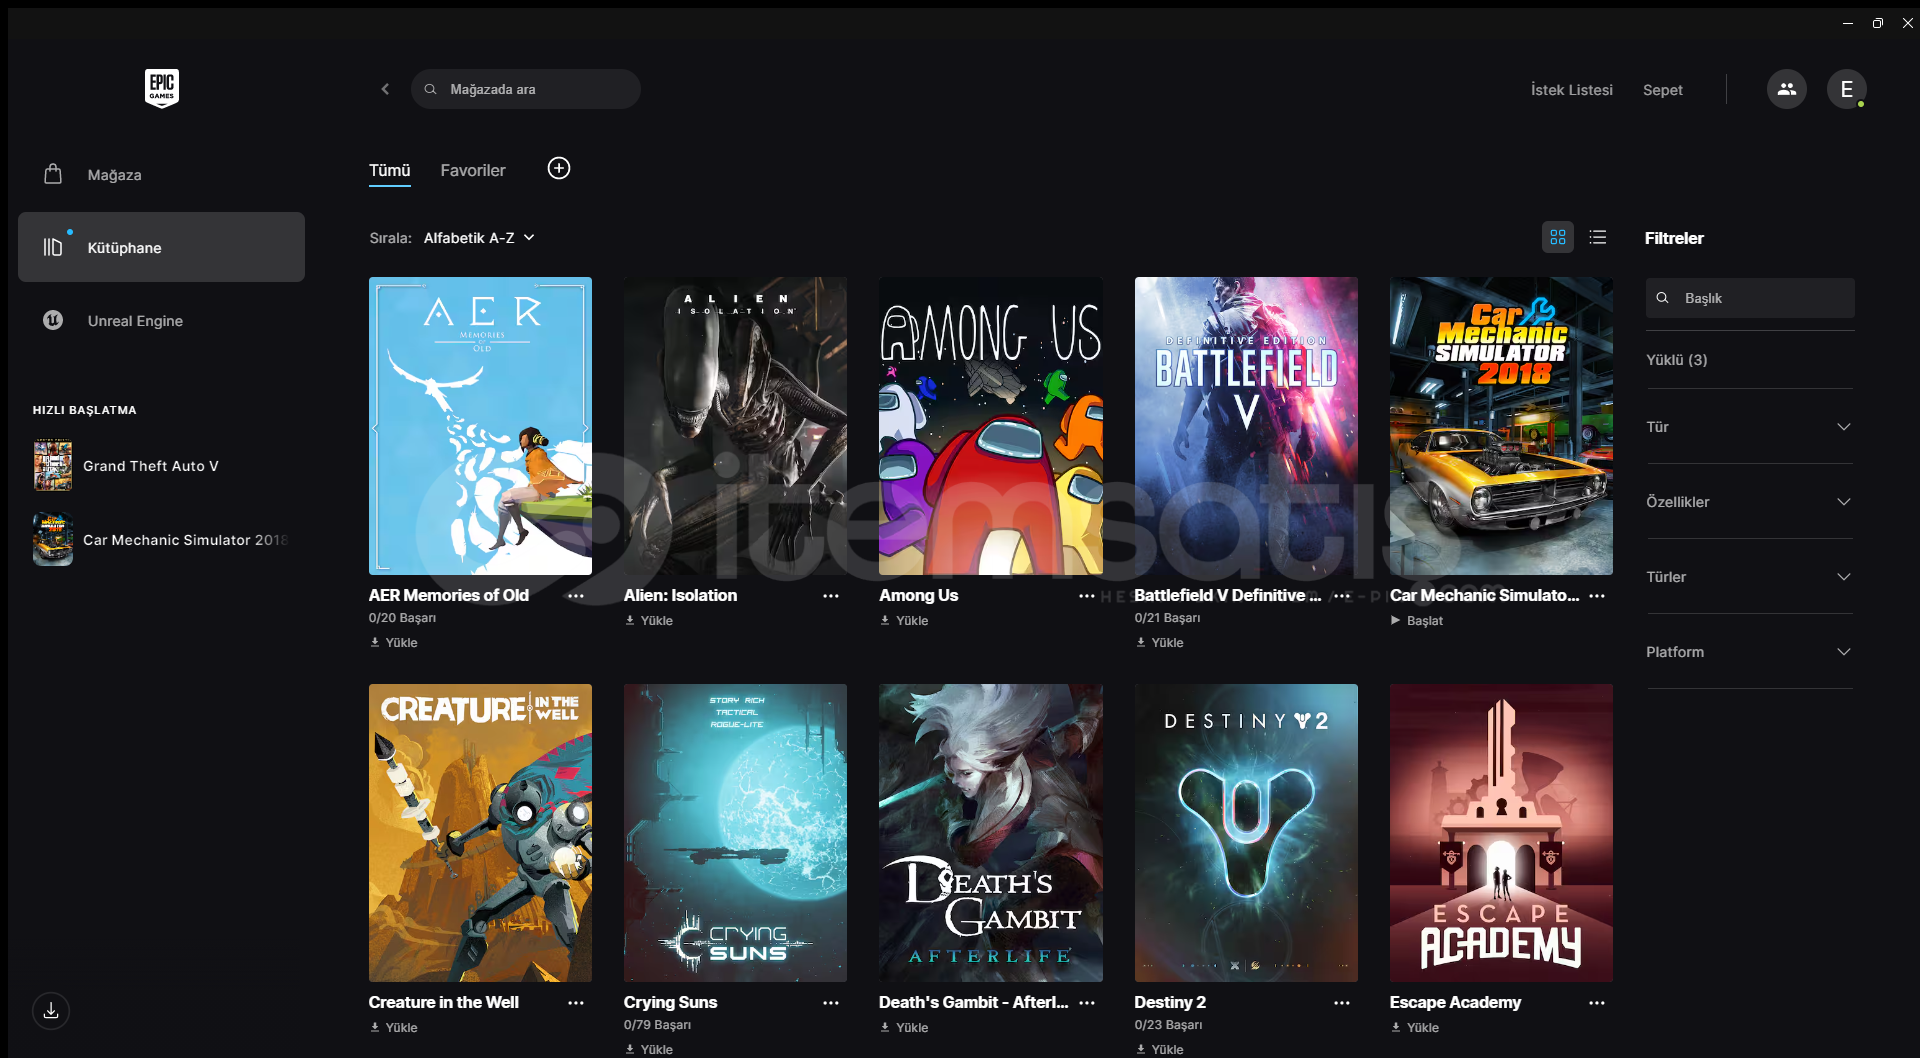Click Yükle under Creature in the Well
1920x1058 pixels.
click(394, 1028)
